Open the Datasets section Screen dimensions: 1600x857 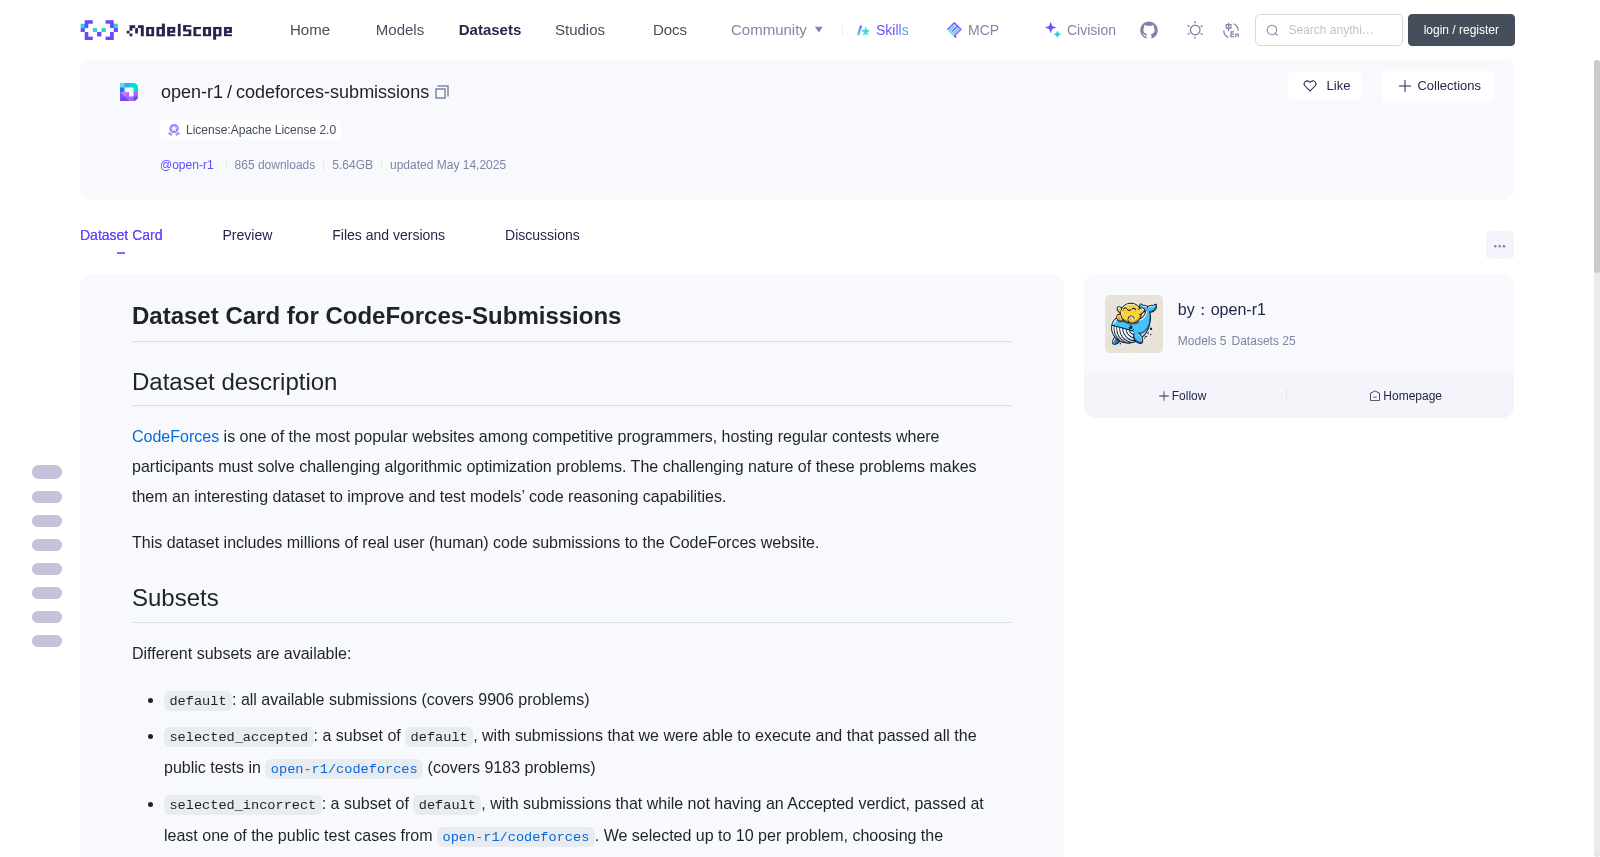click(490, 30)
